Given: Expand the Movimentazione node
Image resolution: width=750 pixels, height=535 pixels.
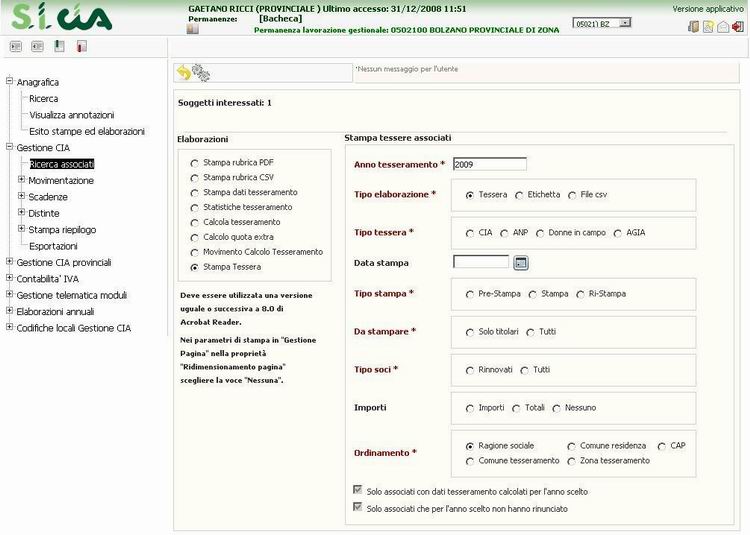Looking at the screenshot, I should tap(21, 179).
